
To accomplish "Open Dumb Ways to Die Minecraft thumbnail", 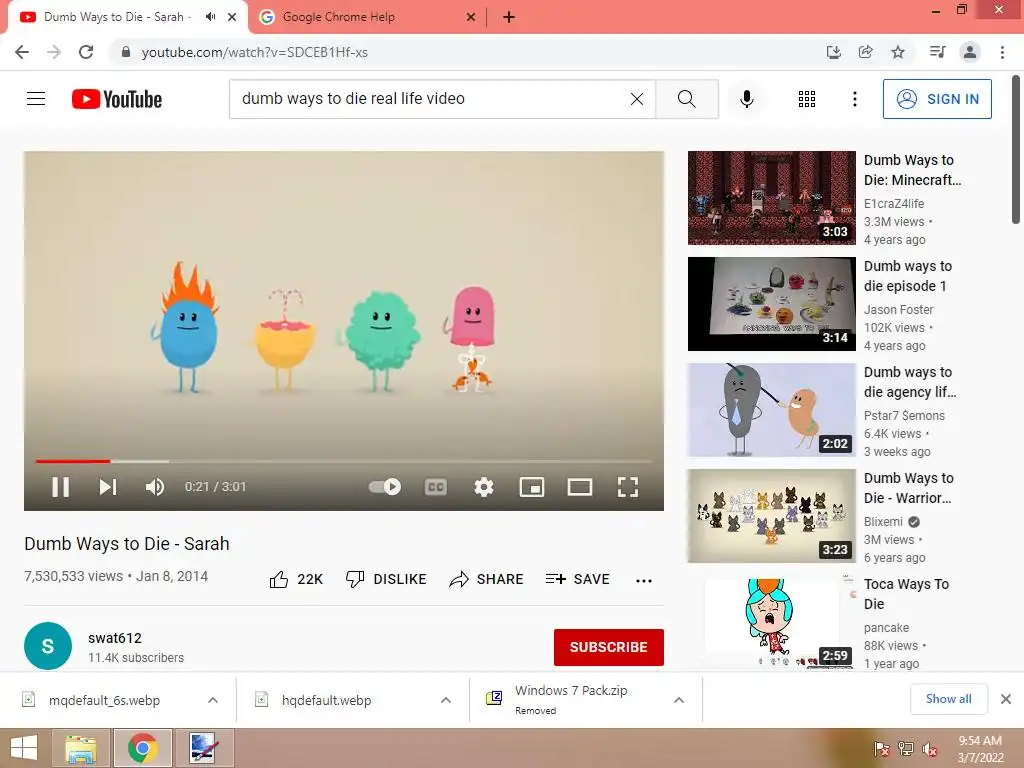I will click(771, 198).
